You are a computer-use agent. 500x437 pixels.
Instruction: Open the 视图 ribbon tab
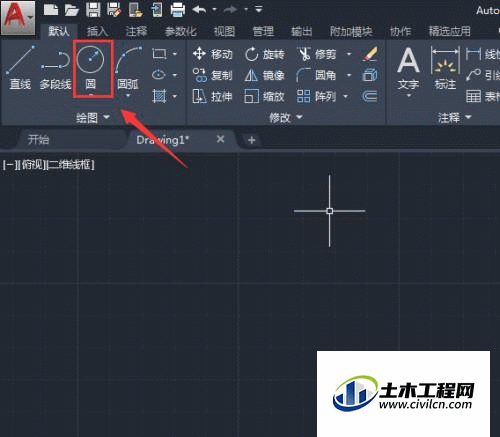click(x=224, y=31)
